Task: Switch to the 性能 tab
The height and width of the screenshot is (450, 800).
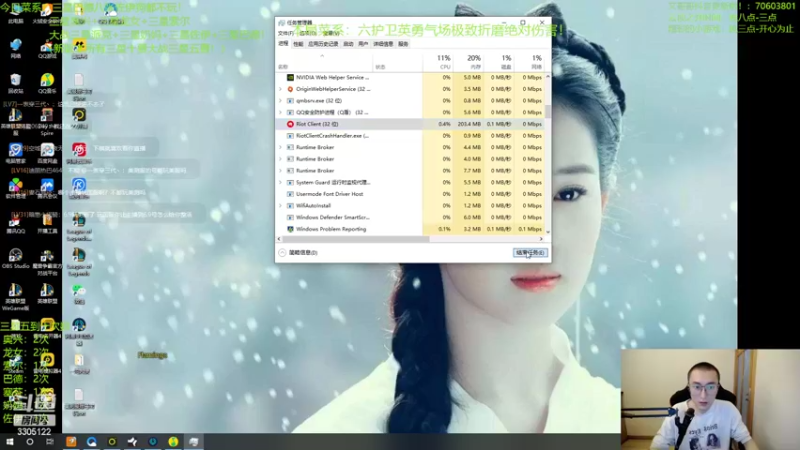Action: (298, 44)
